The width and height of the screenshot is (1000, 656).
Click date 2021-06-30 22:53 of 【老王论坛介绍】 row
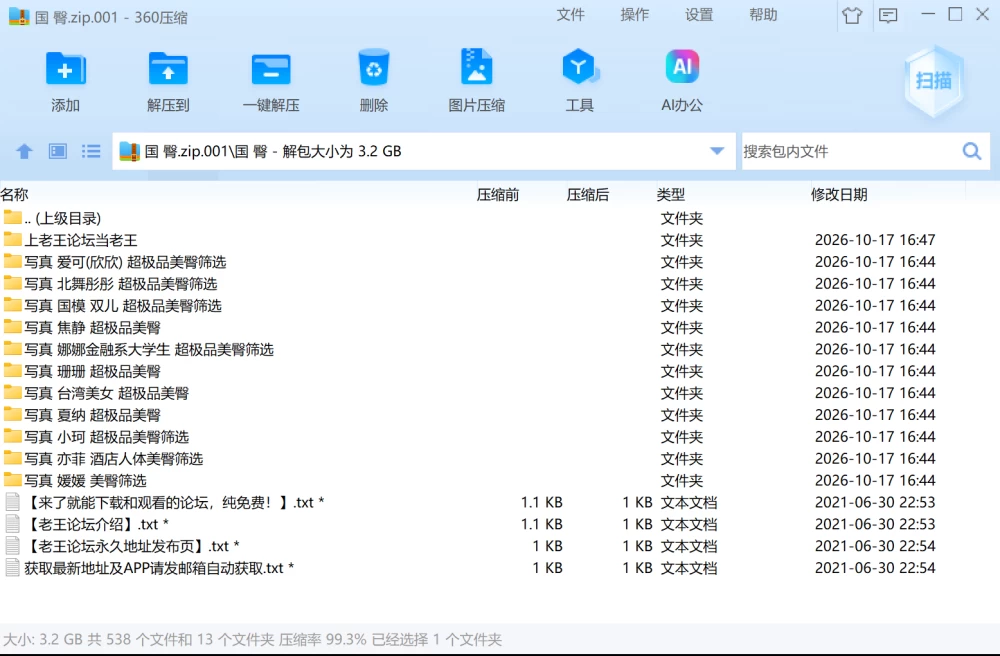875,524
